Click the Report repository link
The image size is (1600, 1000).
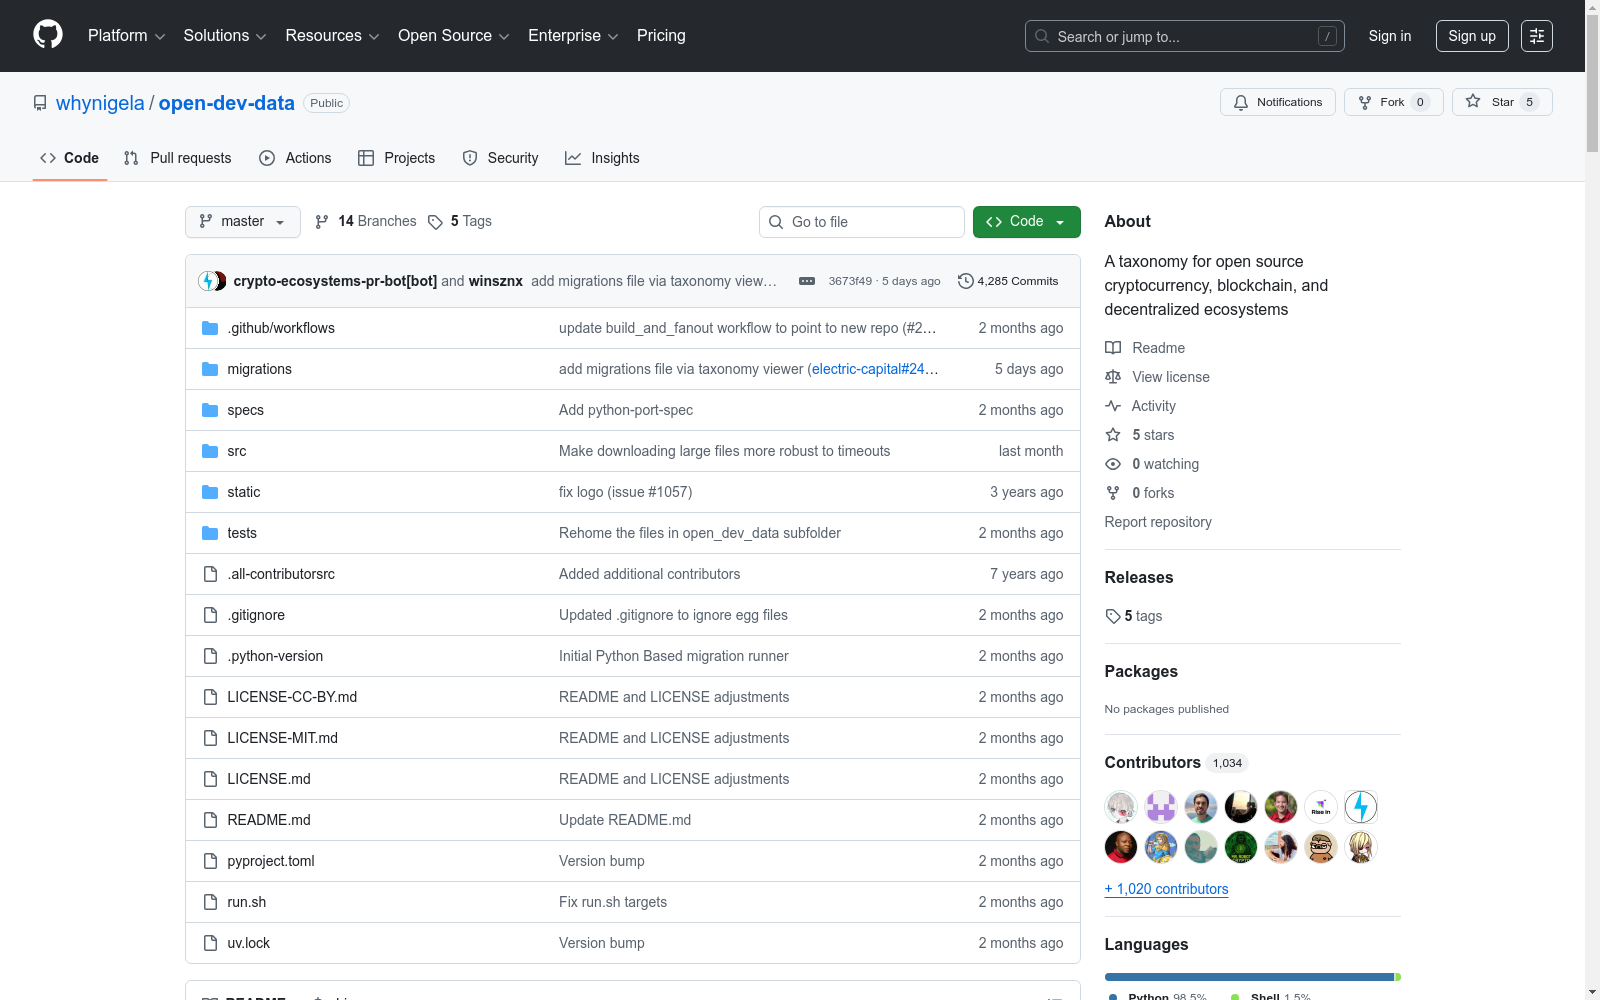pyautogui.click(x=1158, y=522)
